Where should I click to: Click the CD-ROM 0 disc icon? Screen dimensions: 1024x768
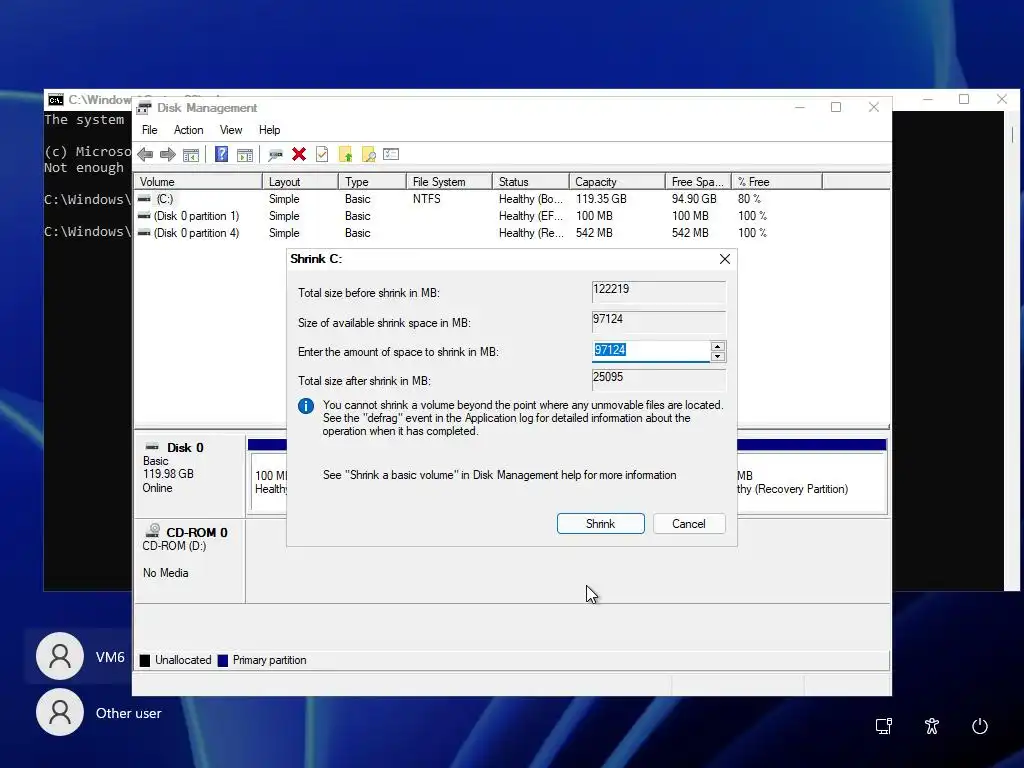(x=153, y=530)
